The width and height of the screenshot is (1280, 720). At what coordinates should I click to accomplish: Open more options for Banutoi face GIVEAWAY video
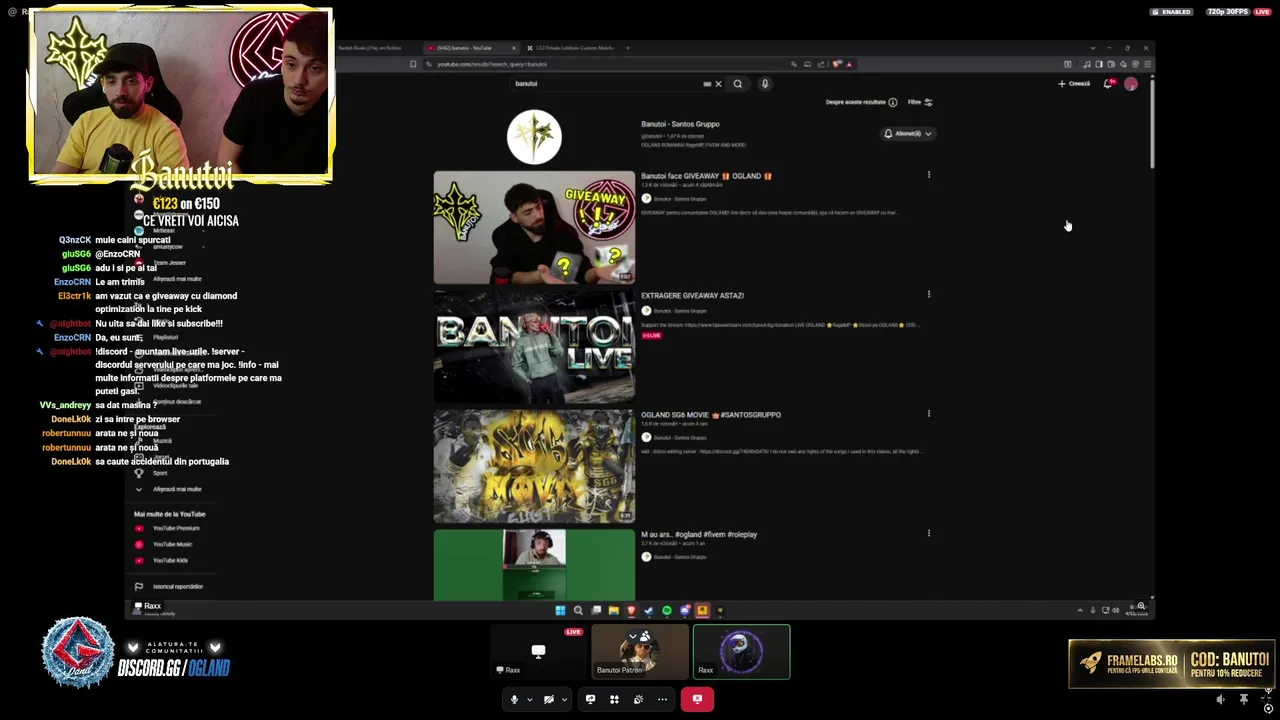coord(929,175)
